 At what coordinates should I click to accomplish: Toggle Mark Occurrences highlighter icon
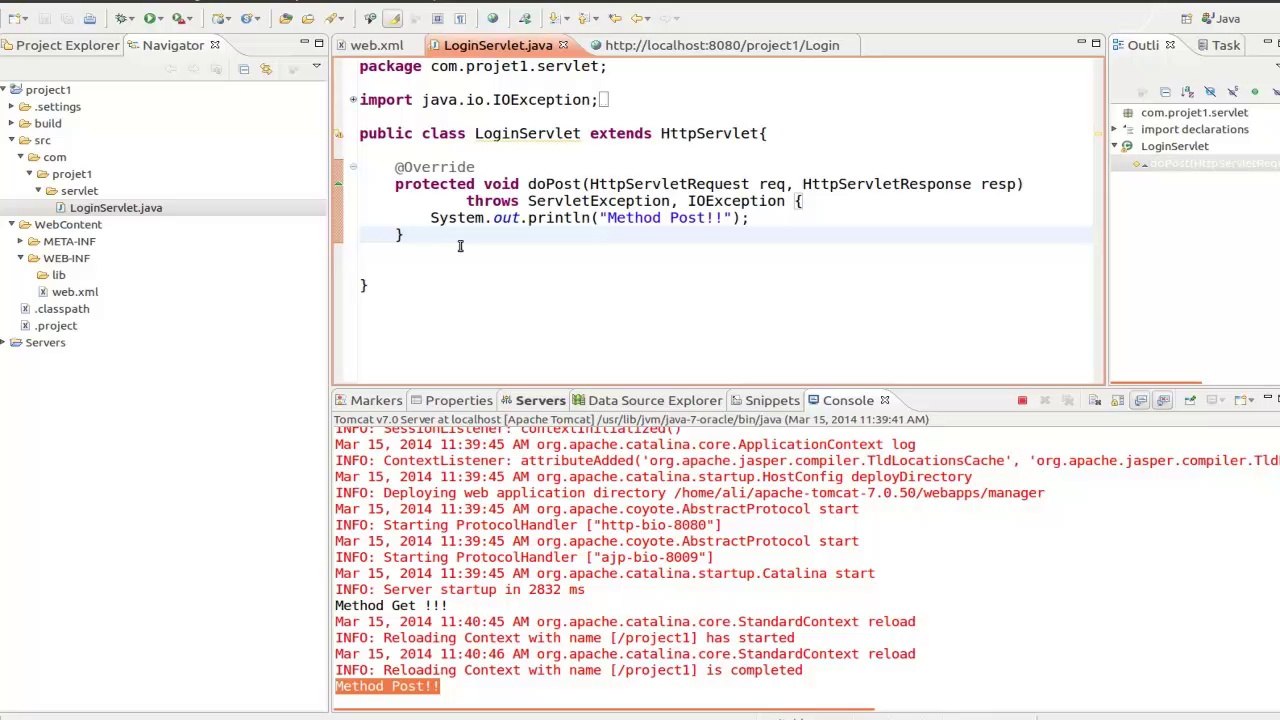click(393, 18)
